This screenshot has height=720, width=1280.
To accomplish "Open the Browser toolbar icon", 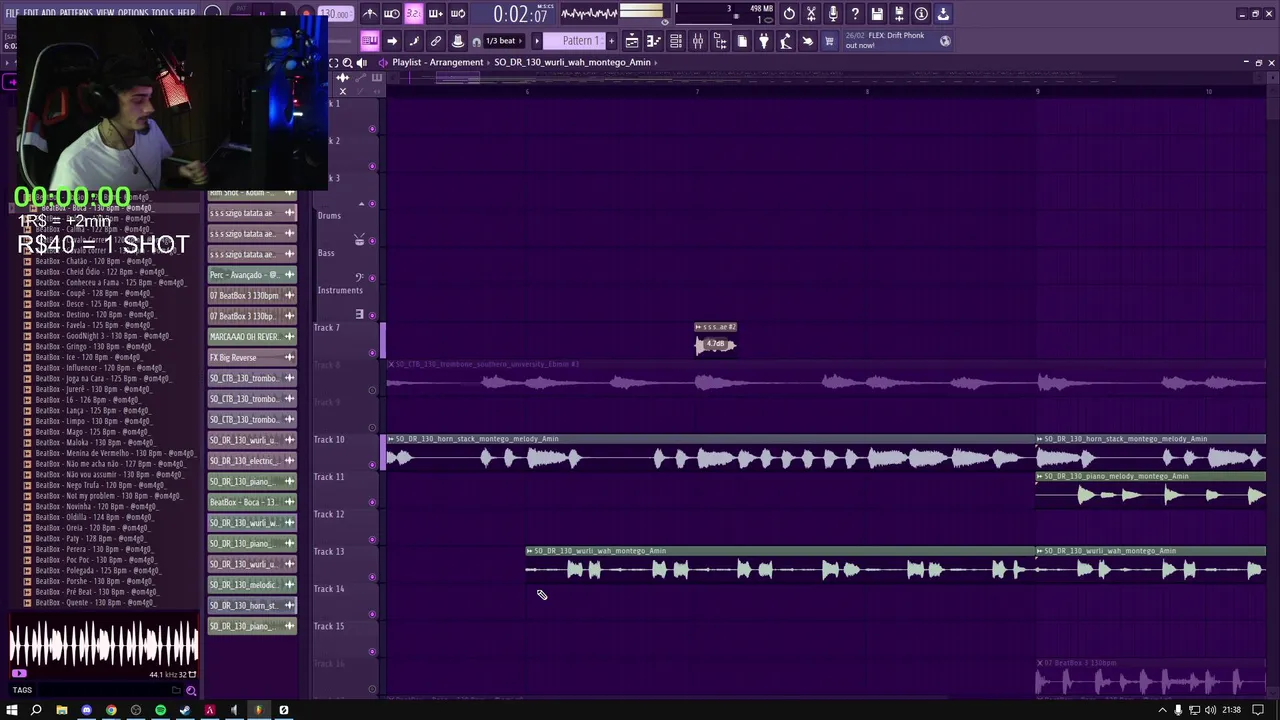I will coord(720,41).
